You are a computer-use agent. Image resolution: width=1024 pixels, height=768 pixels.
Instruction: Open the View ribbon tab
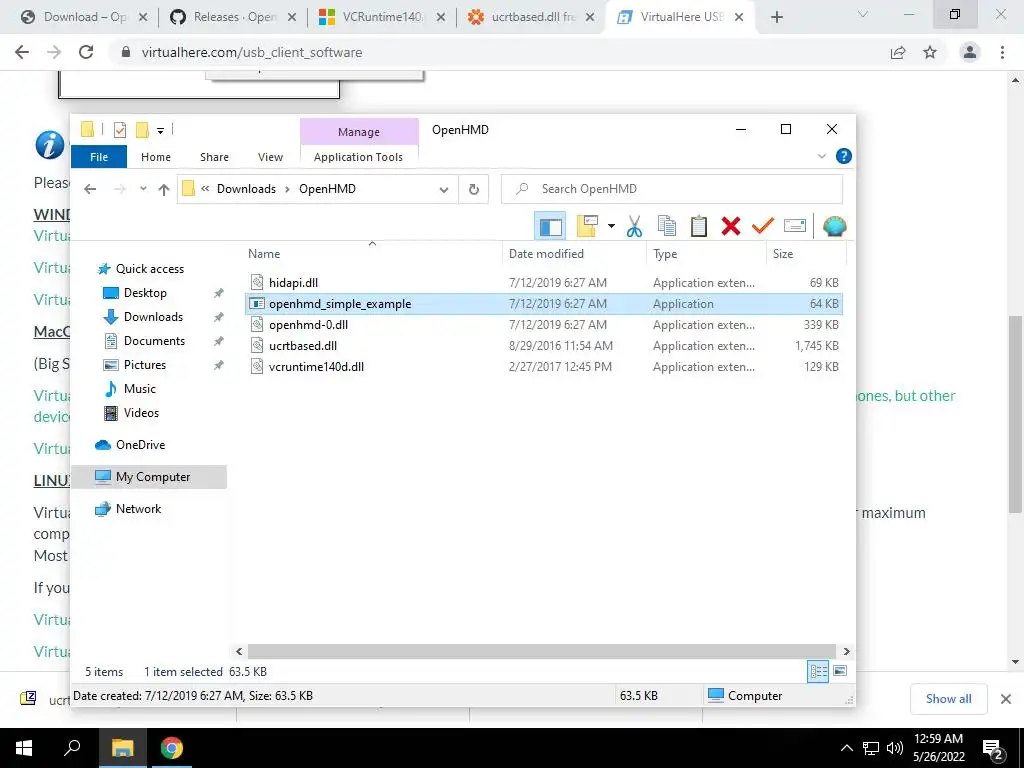[x=270, y=157]
